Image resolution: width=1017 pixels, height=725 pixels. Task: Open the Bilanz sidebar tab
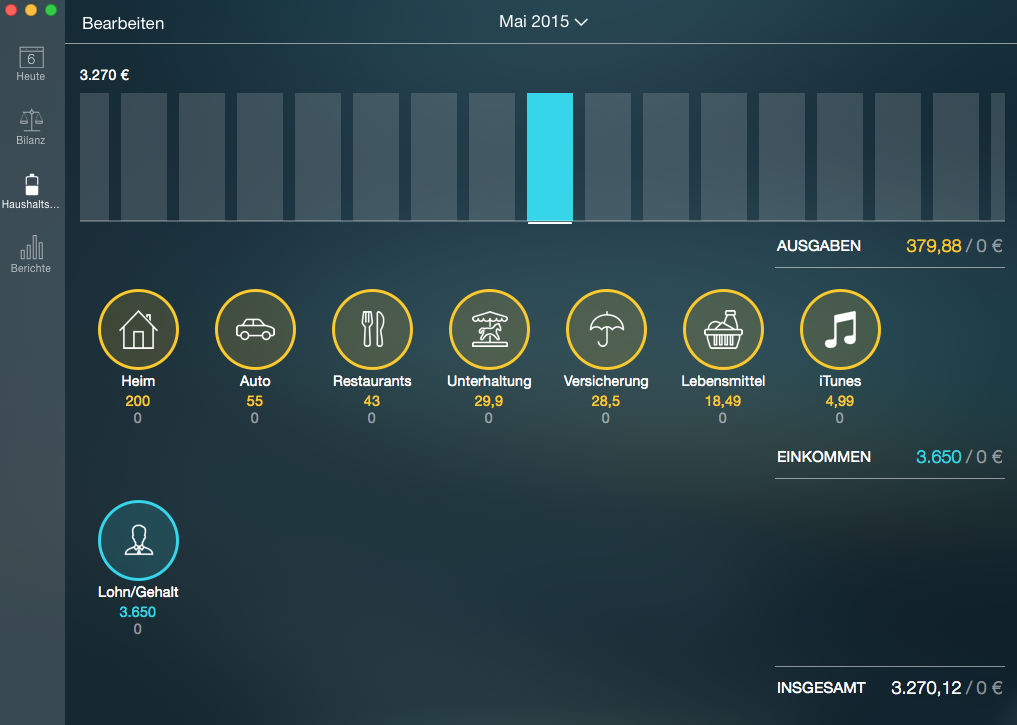(31, 127)
